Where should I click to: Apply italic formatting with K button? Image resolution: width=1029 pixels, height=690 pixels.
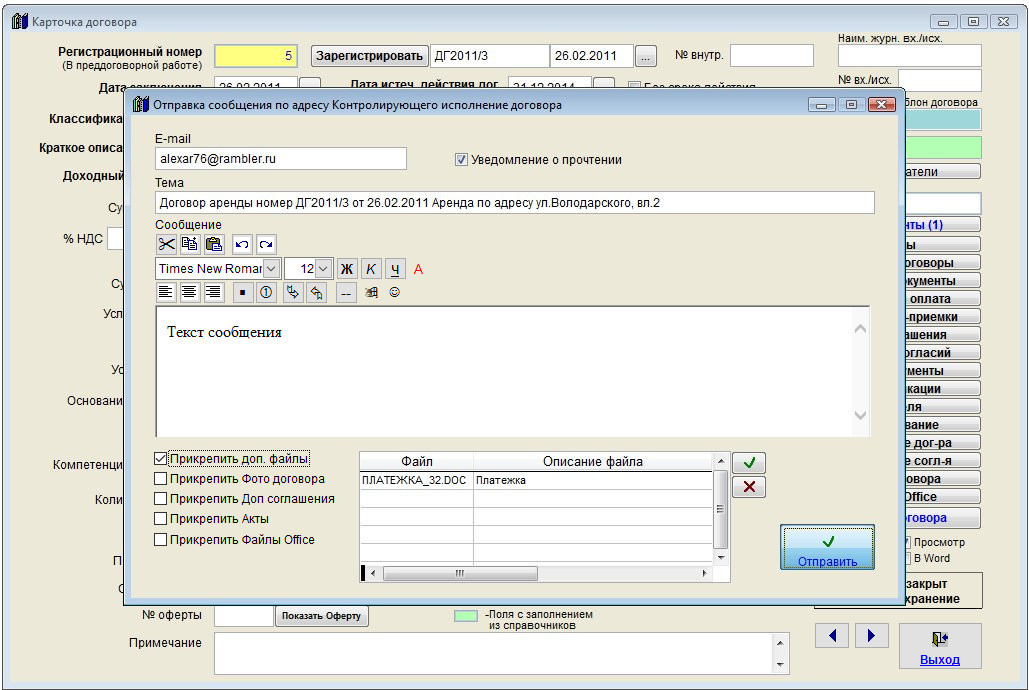coord(371,268)
